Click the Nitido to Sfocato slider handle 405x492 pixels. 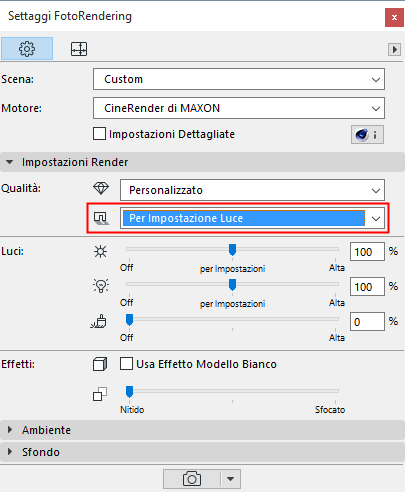pyautogui.click(x=129, y=392)
